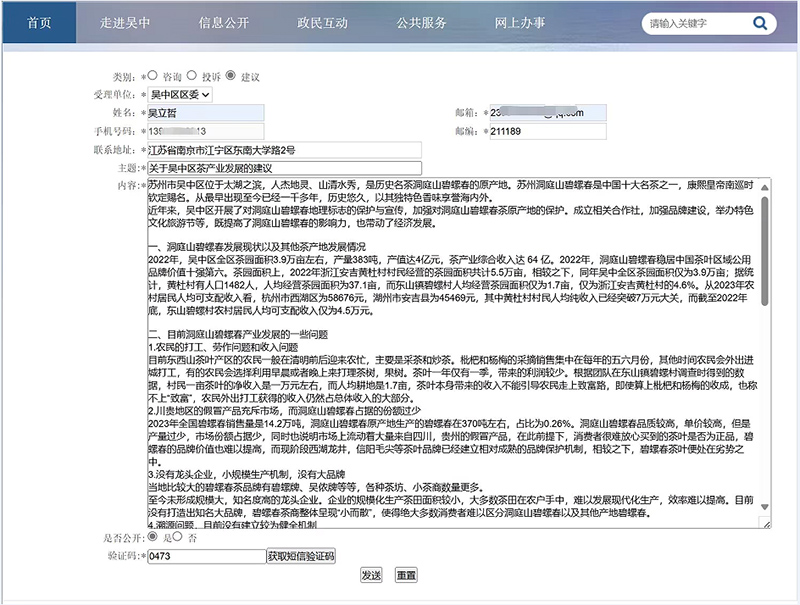Click the heading 二、目前洞庭山碧螺春产业发展的一些问题

pos(238,335)
